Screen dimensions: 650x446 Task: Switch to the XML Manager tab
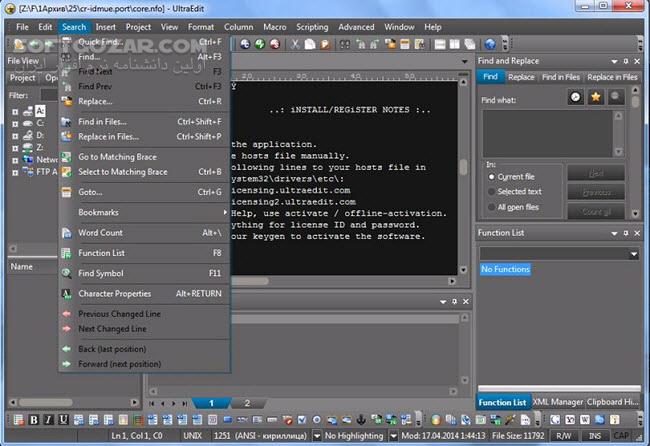(x=558, y=402)
